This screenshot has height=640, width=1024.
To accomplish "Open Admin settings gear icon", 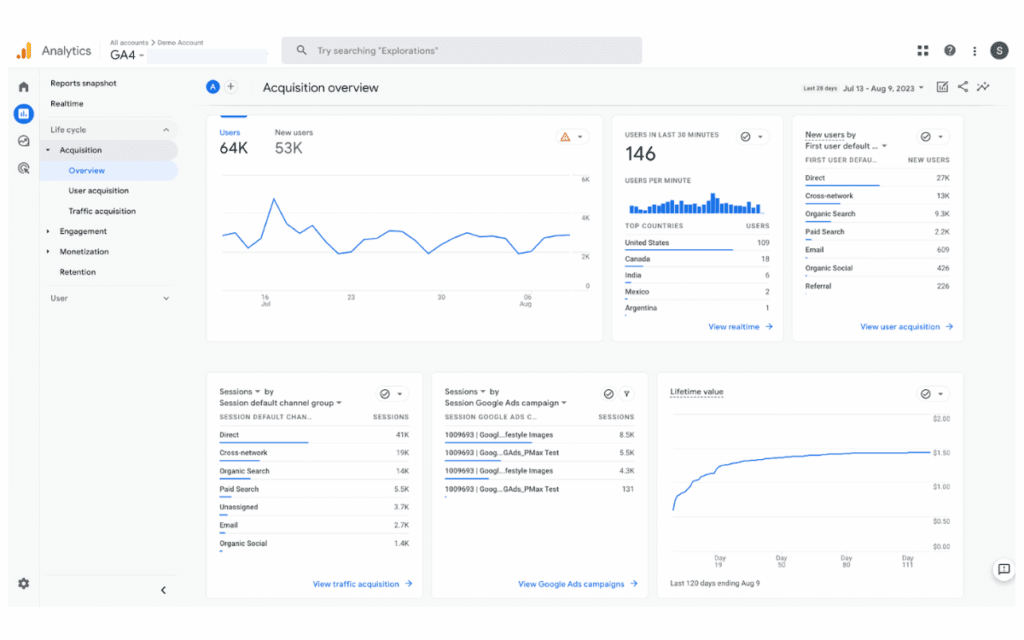I will [x=23, y=583].
